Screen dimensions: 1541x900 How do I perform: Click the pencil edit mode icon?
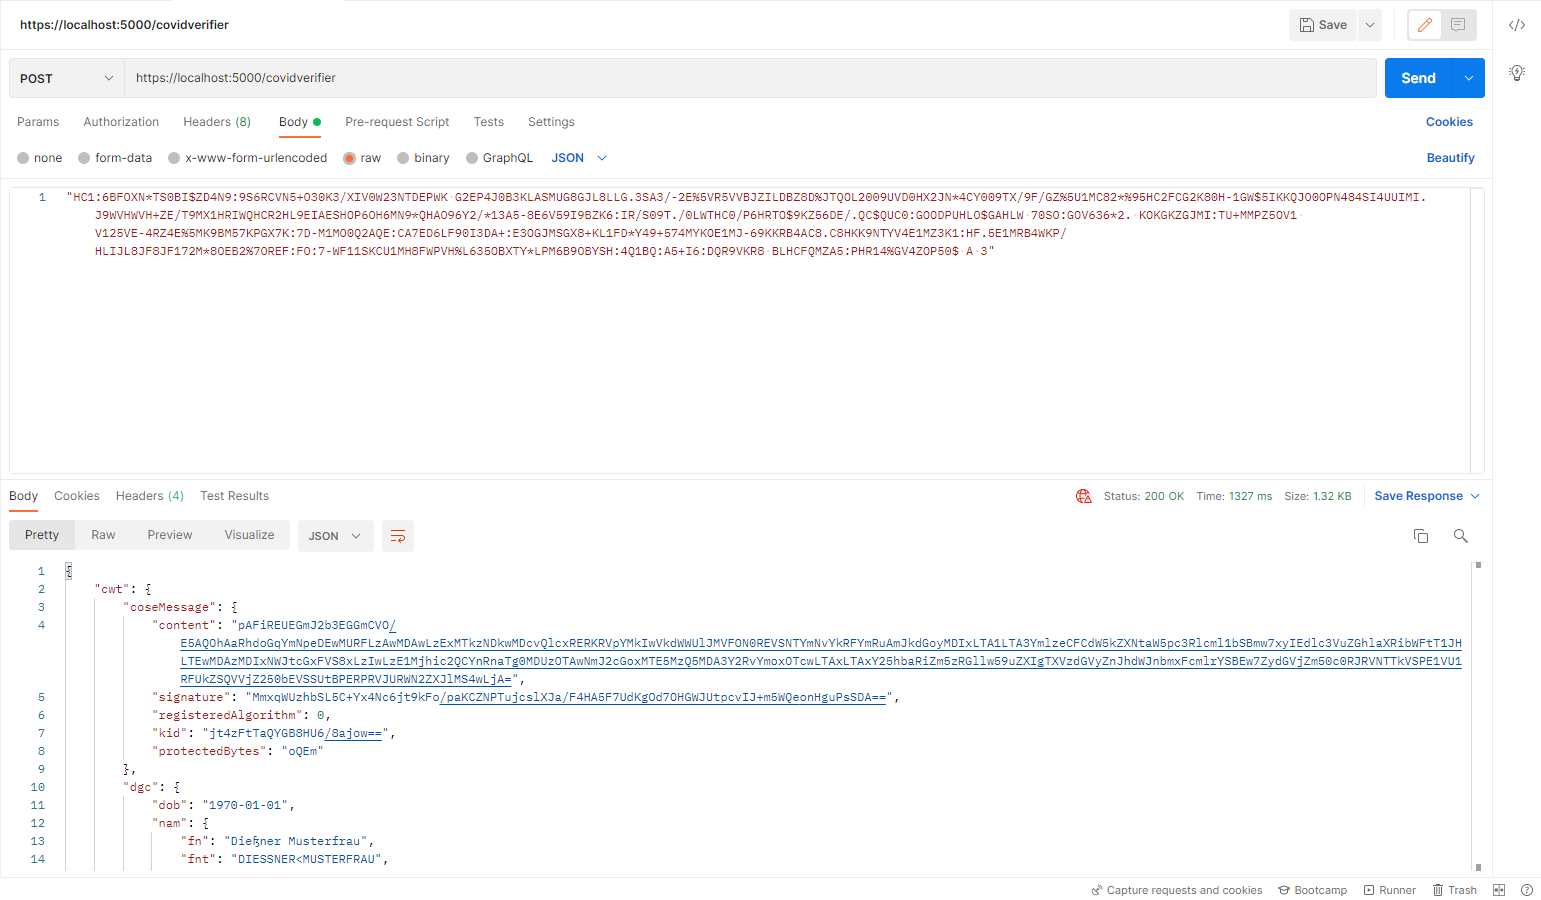(x=1424, y=25)
